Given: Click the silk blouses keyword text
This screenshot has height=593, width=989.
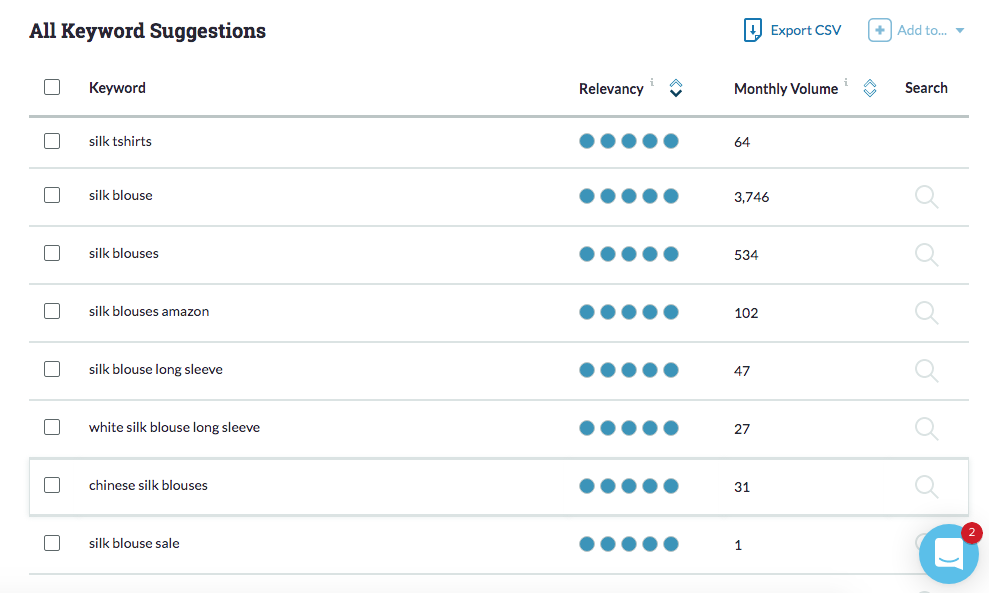Looking at the screenshot, I should (124, 253).
